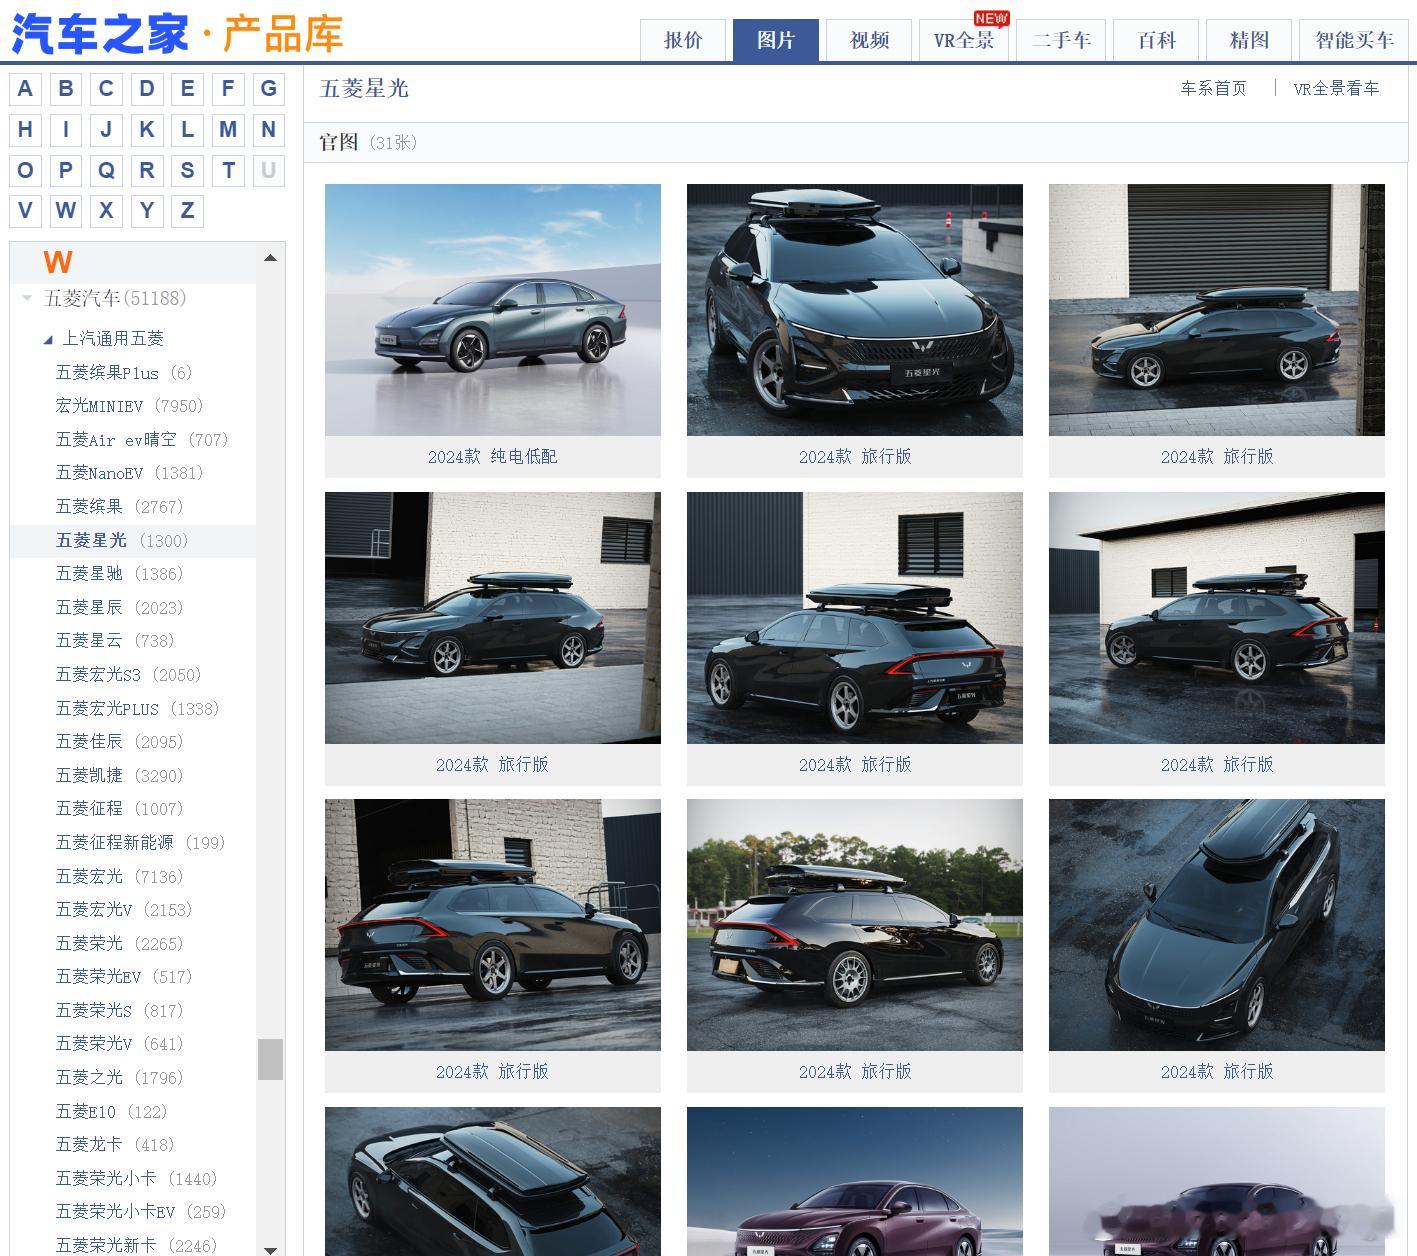1417x1256 pixels.
Task: Open the purple sedan photo under night sky
Action: 855,1181
